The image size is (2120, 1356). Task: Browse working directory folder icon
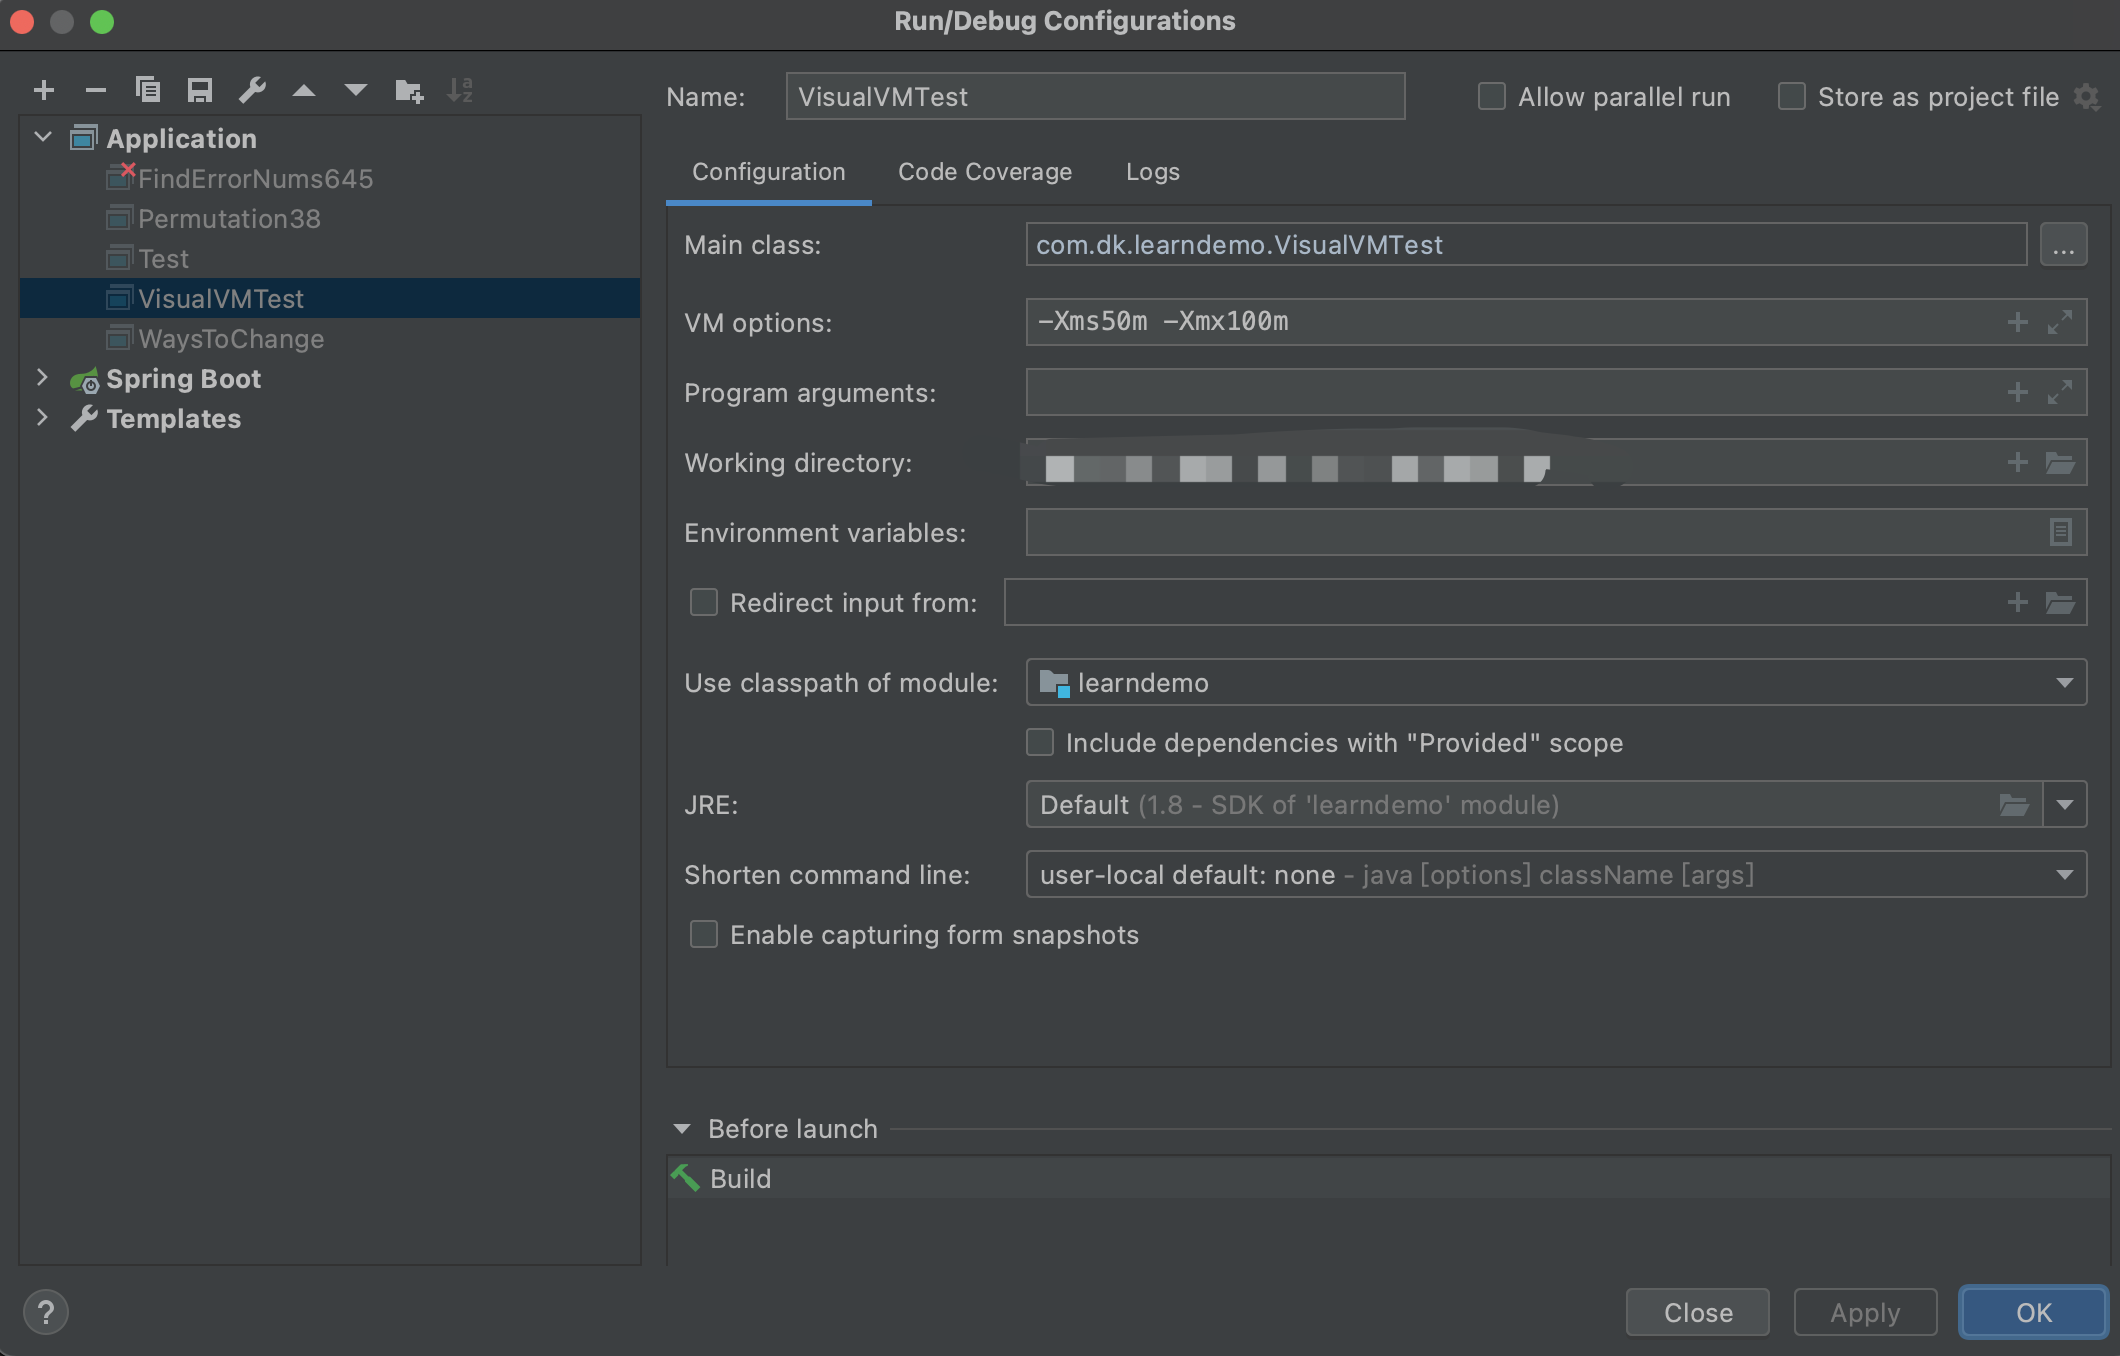(x=2060, y=463)
